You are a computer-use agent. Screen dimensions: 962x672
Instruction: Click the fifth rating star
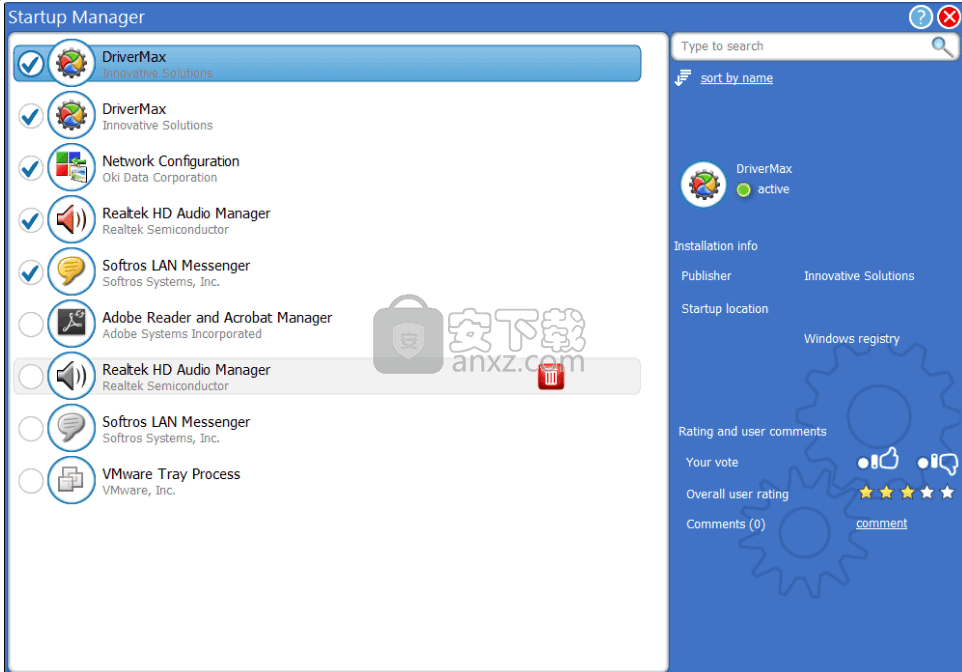pos(947,492)
